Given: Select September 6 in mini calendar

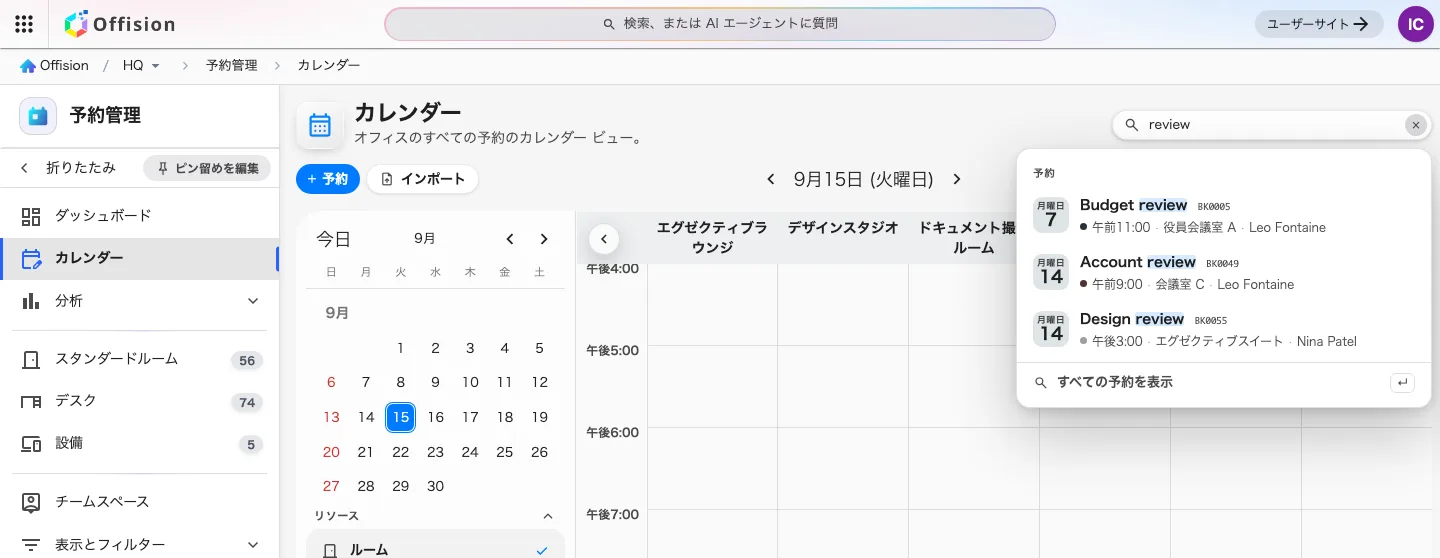Looking at the screenshot, I should (331, 382).
